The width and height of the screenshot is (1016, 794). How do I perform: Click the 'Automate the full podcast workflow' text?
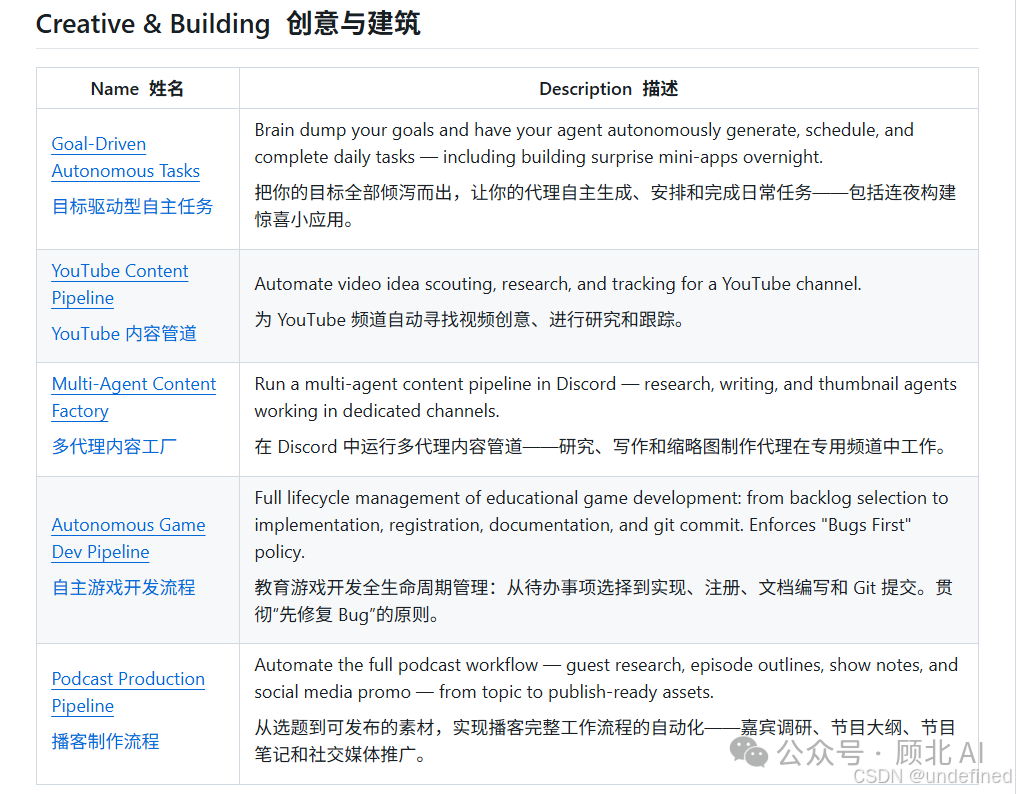[x=606, y=679]
